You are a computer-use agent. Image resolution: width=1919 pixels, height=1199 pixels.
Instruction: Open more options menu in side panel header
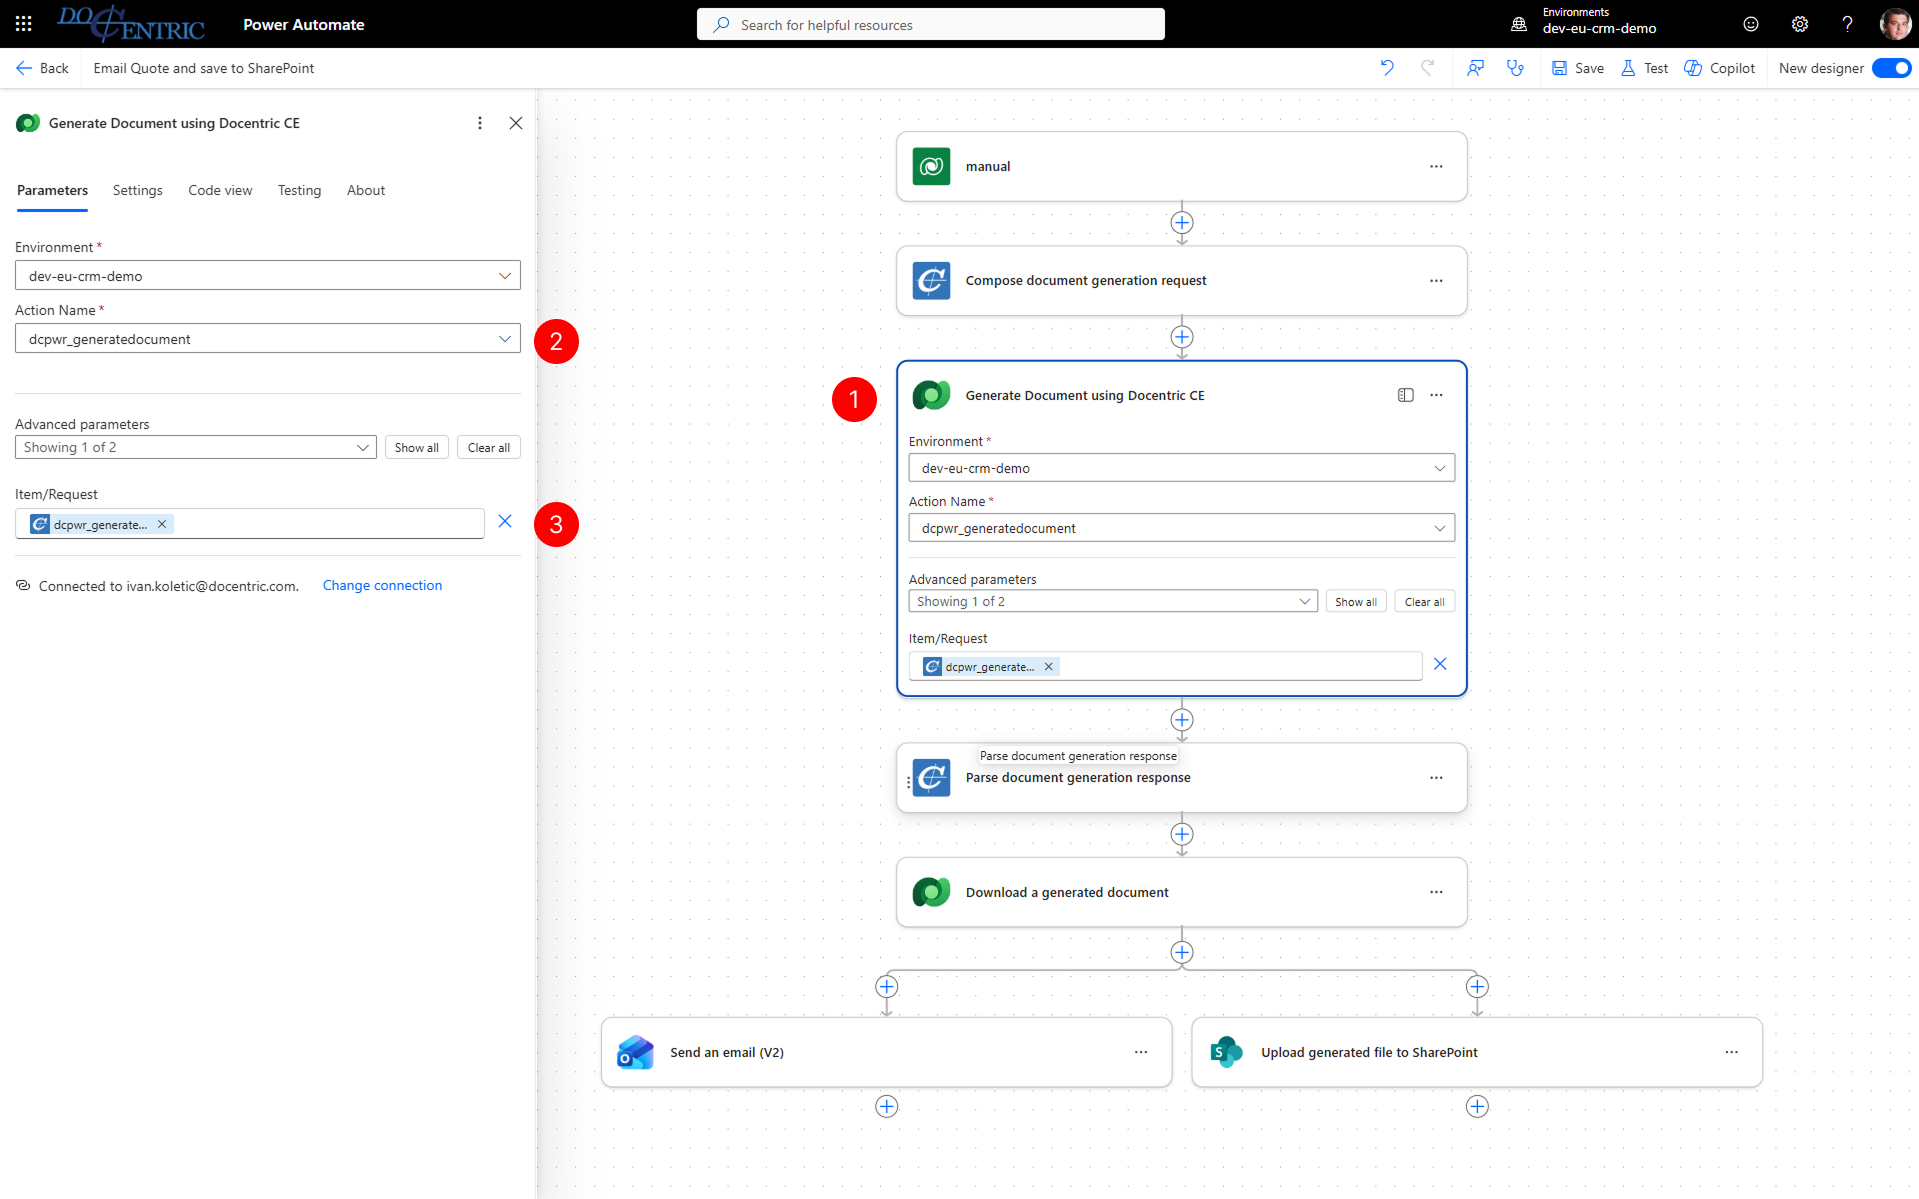[x=480, y=123]
